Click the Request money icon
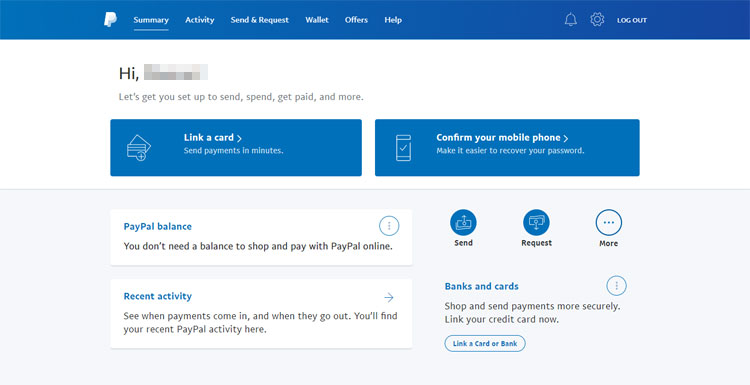This screenshot has height=385, width=750. pos(536,222)
